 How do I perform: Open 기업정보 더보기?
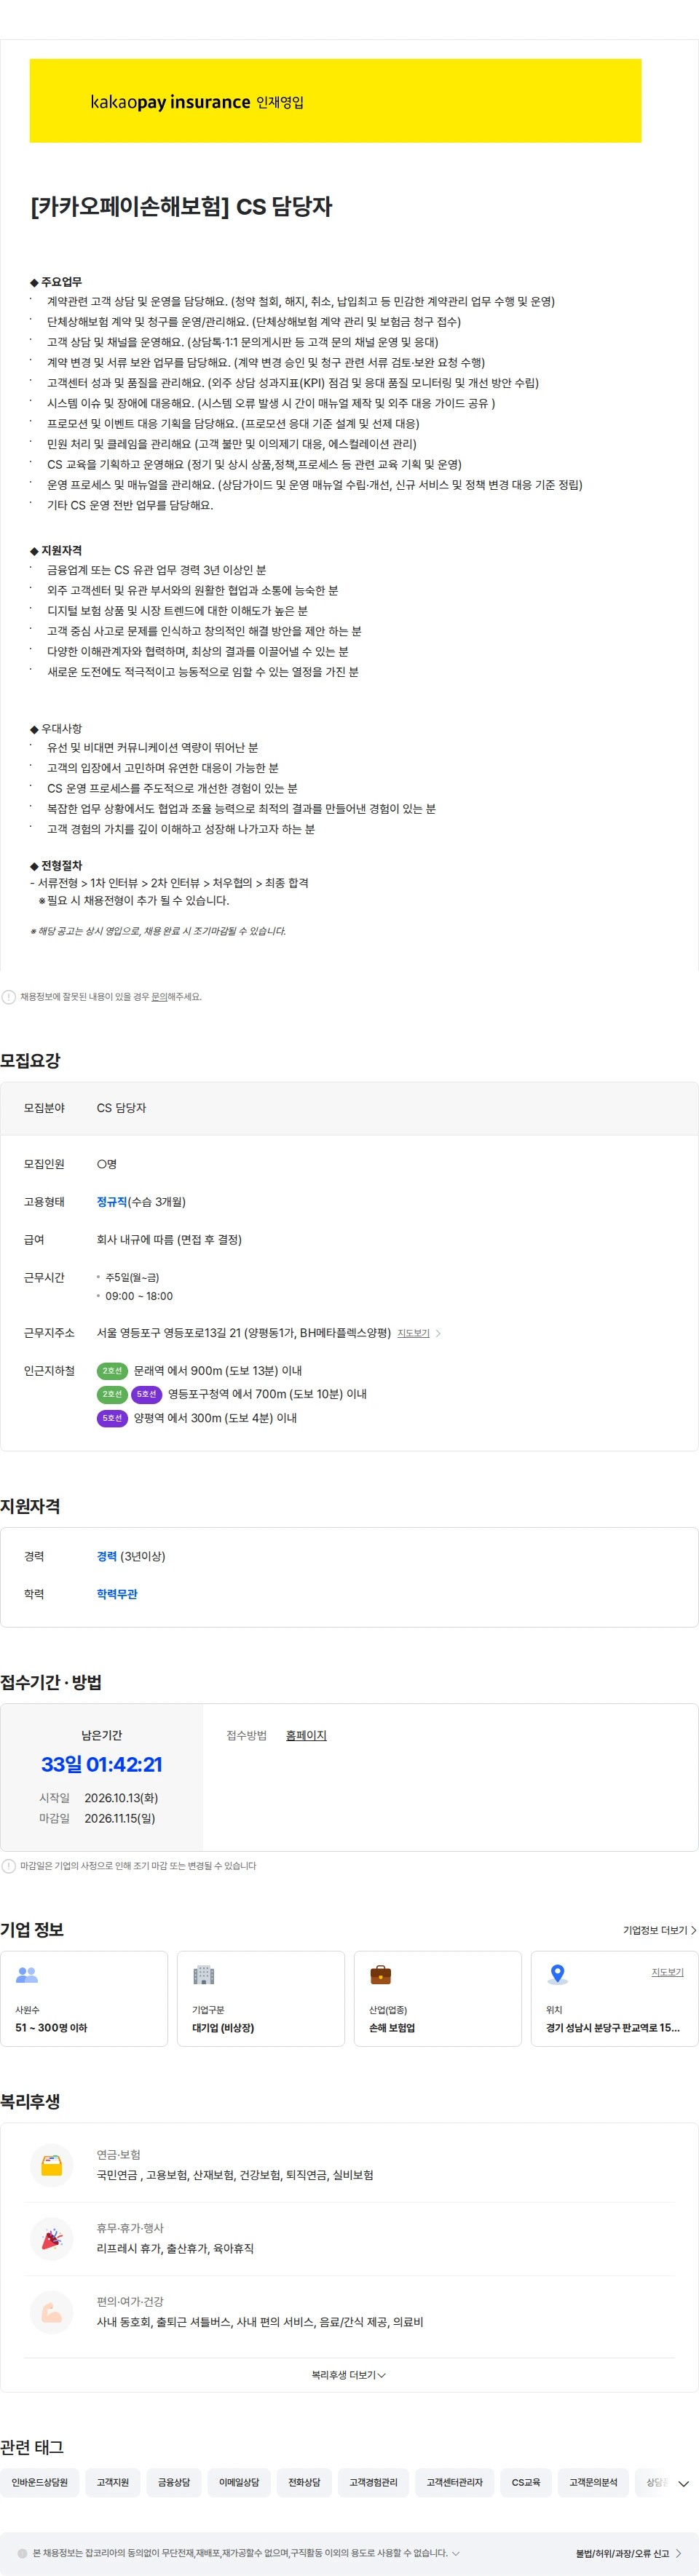point(660,1930)
